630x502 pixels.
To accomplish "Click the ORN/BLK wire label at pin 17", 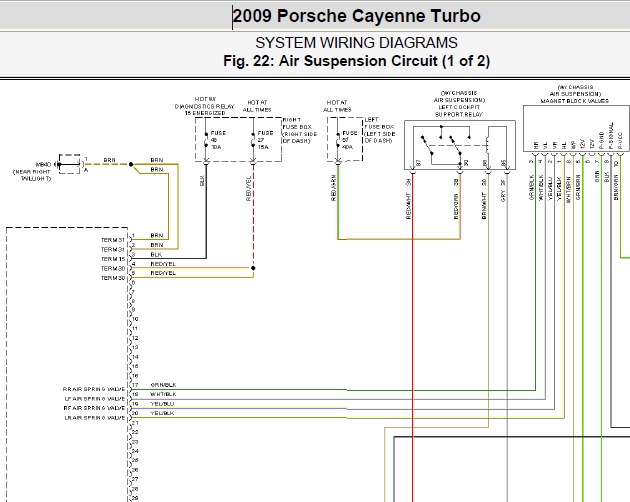I will [x=164, y=385].
